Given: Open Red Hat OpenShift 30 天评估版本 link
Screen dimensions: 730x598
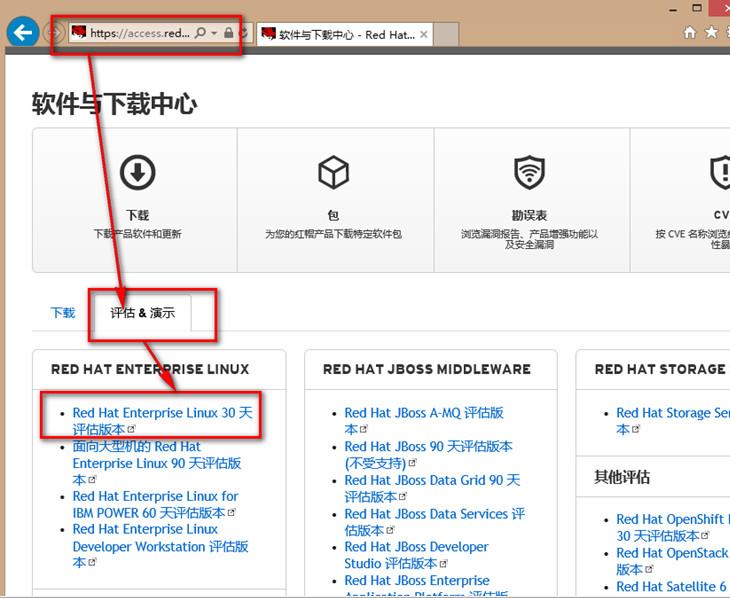Looking at the screenshot, I should click(x=673, y=528).
